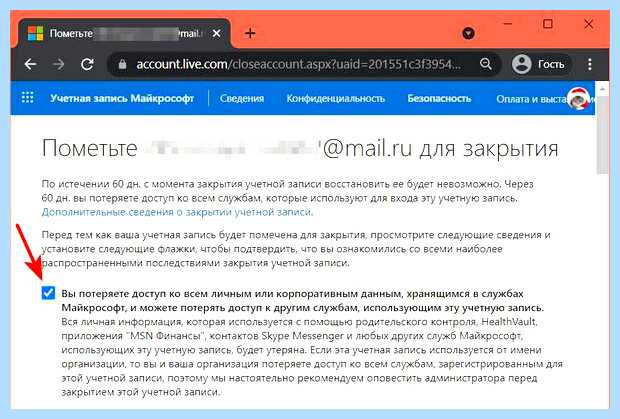Open the Microsoft app launcher grid
Viewport: 620px width, 419px height.
coord(27,98)
